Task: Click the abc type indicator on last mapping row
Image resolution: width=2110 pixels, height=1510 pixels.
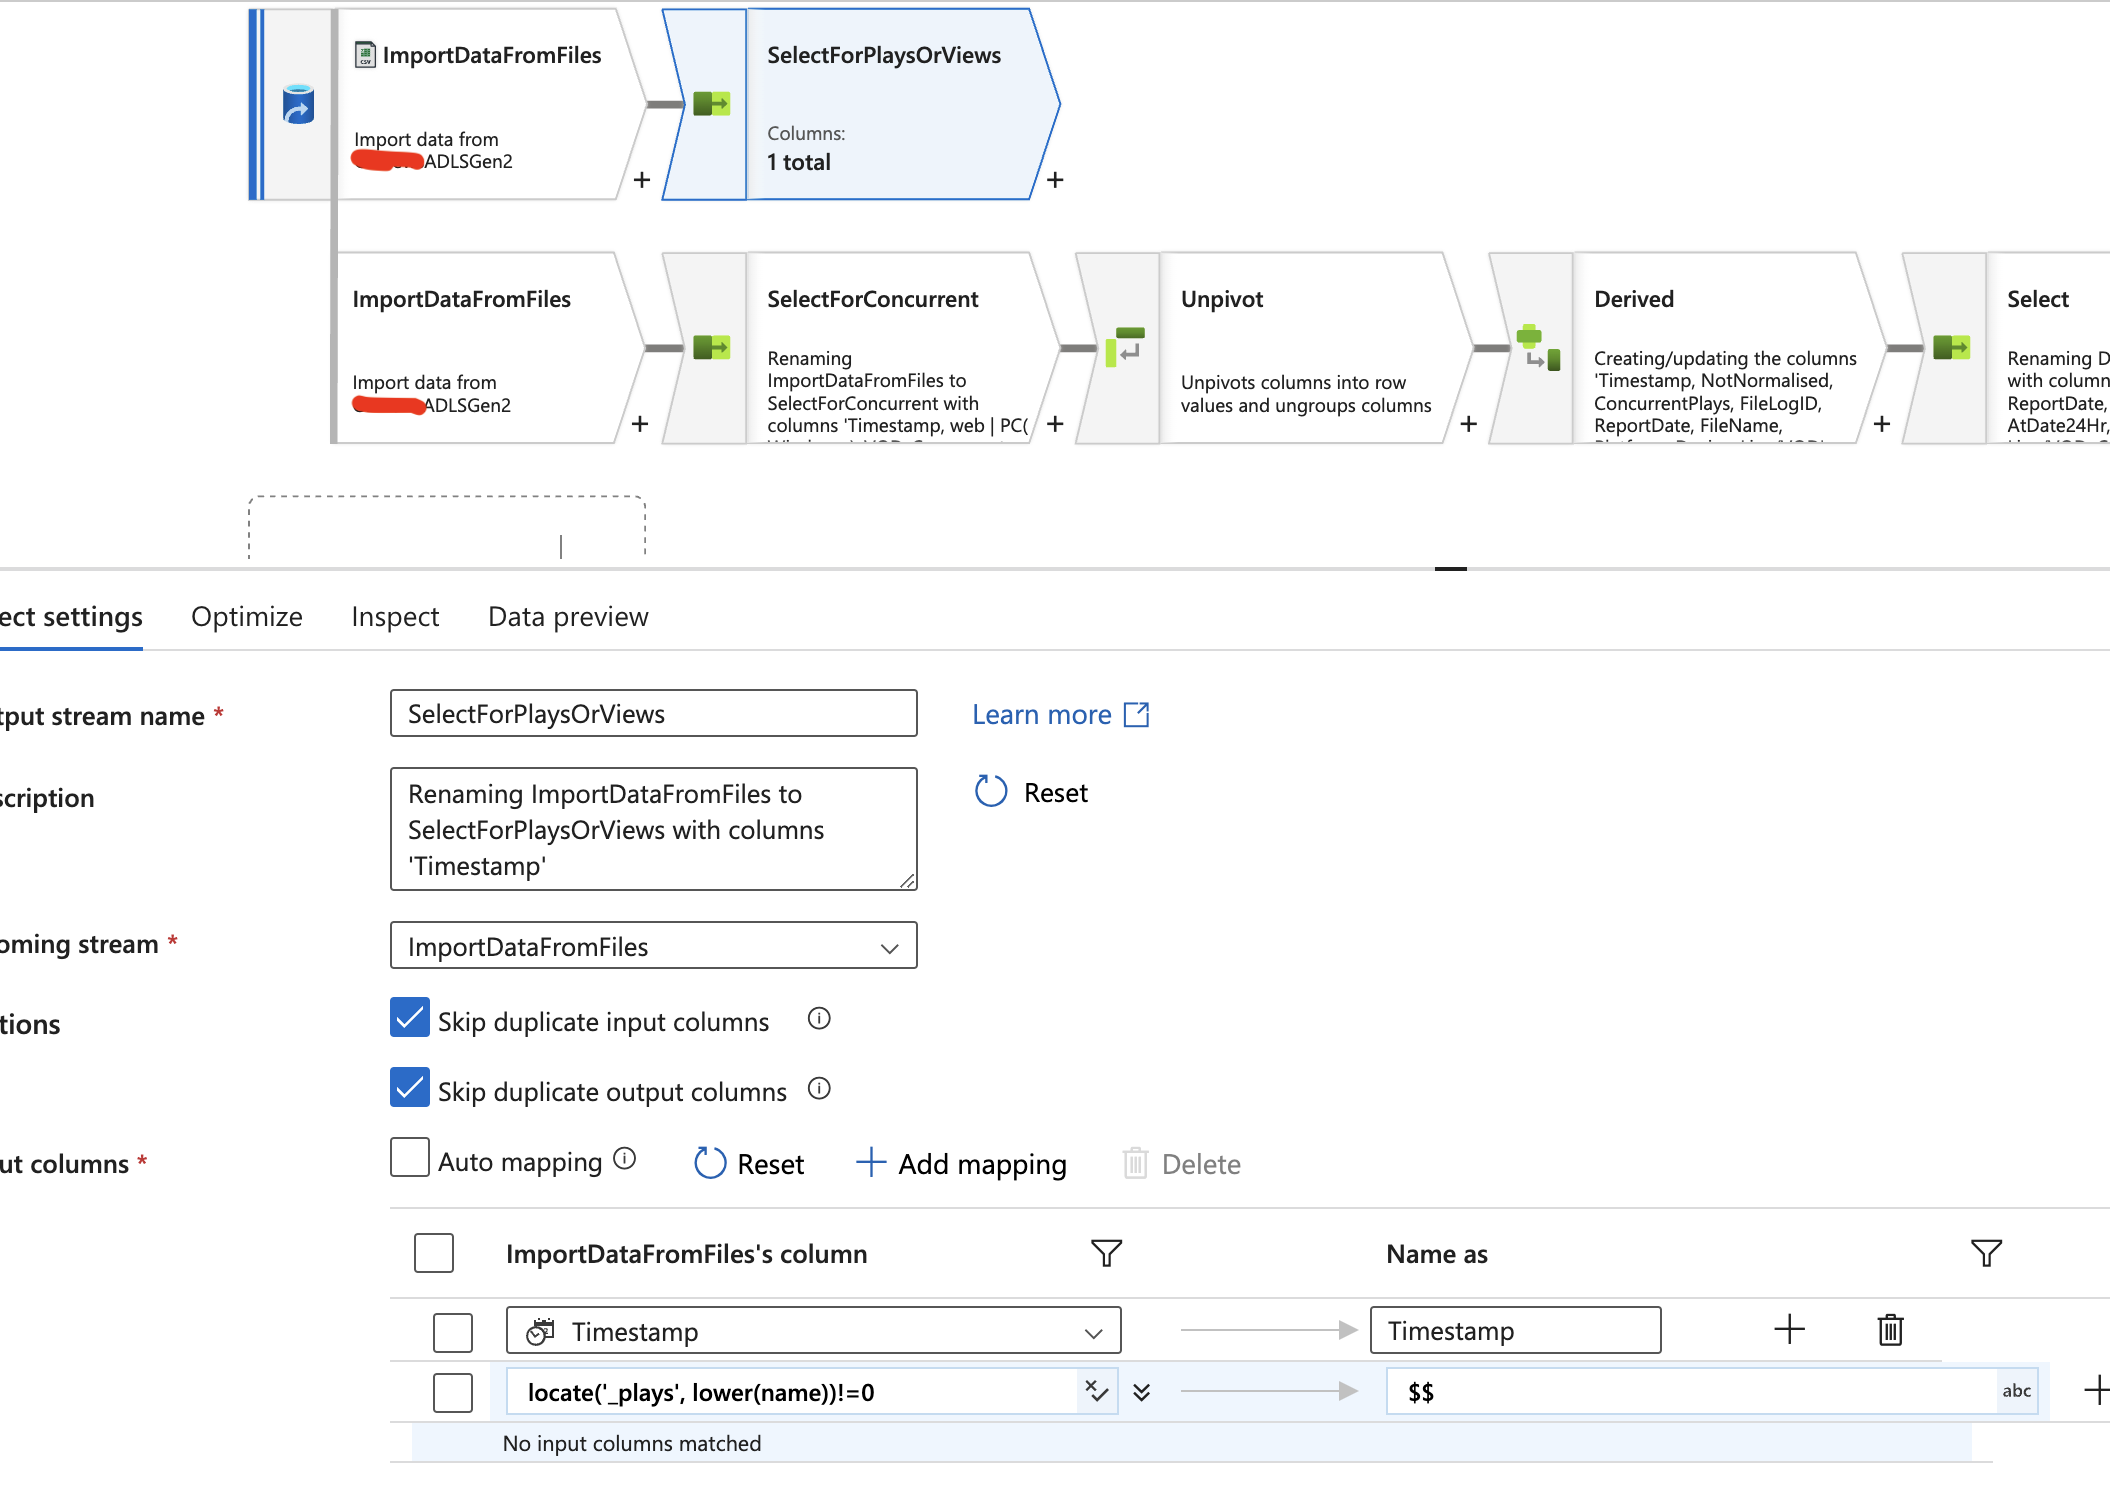Action: click(2009, 1392)
